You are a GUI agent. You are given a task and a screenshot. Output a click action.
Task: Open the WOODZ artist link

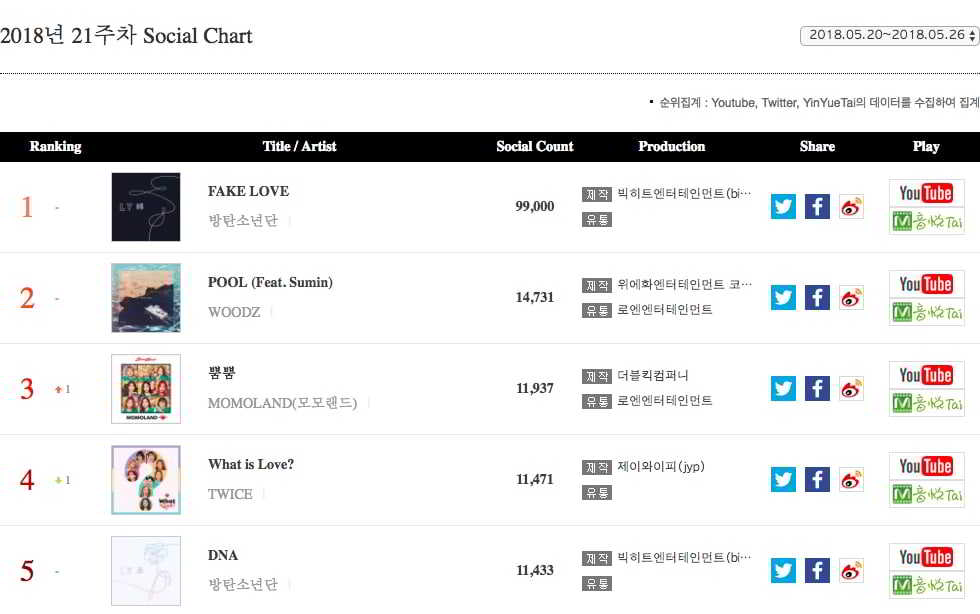[233, 312]
